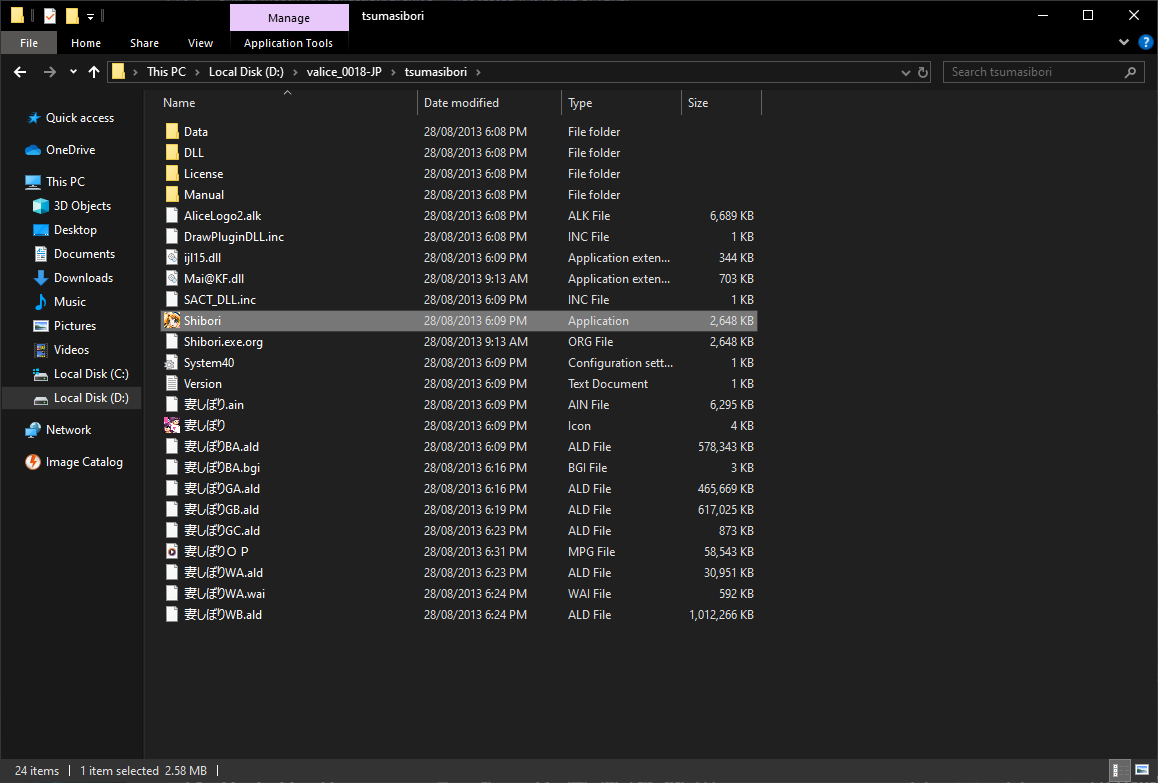Screen dimensions: 1158x783
Task: Select the 妻しぼりGA.ald file
Action: pos(459,488)
